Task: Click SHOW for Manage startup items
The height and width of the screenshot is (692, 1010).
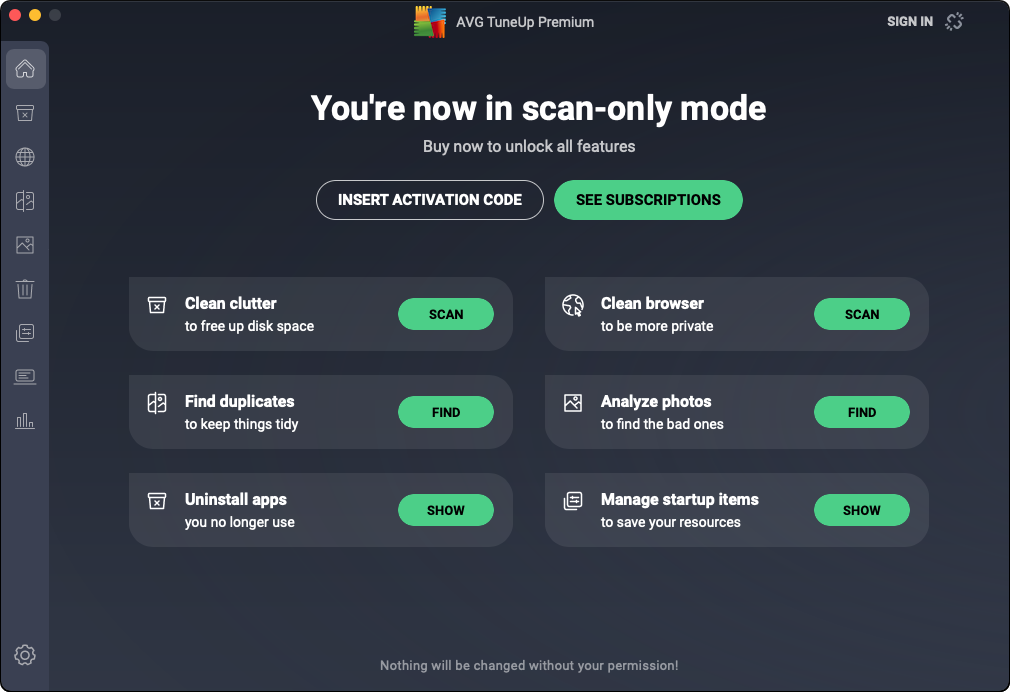Action: pyautogui.click(x=862, y=510)
